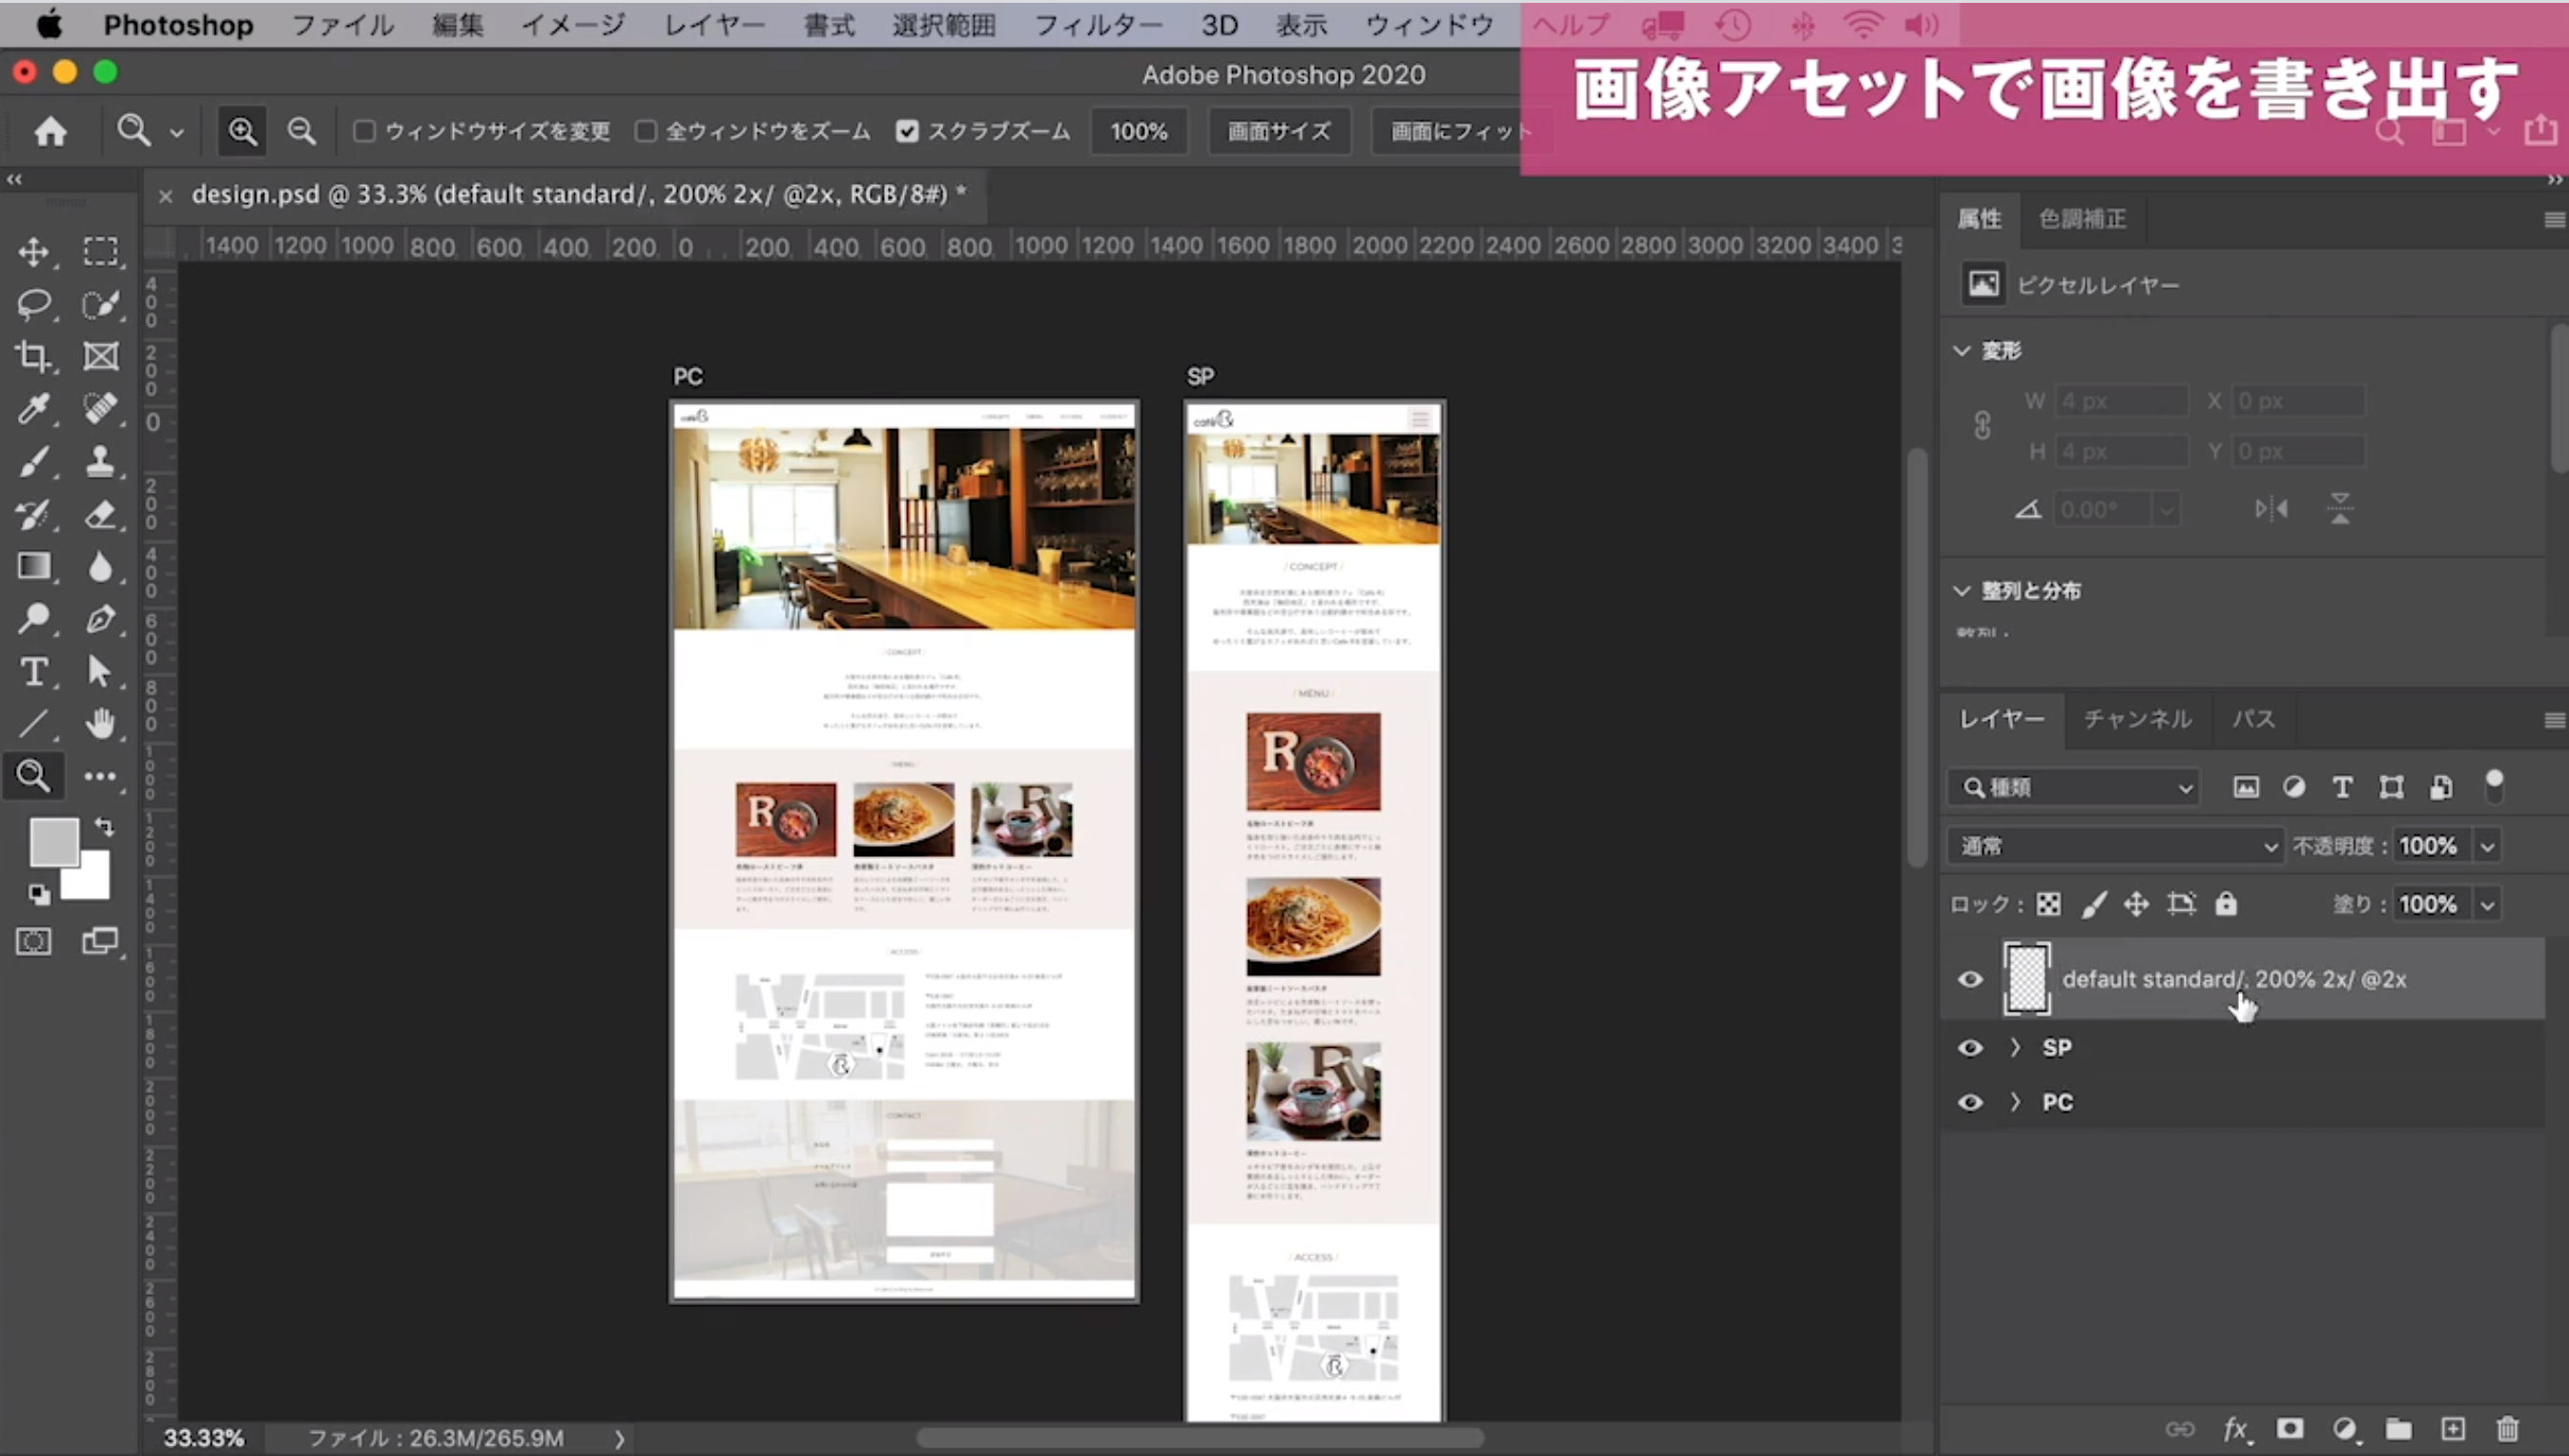2569x1456 pixels.
Task: Hide the SP layer group
Action: click(1970, 1047)
